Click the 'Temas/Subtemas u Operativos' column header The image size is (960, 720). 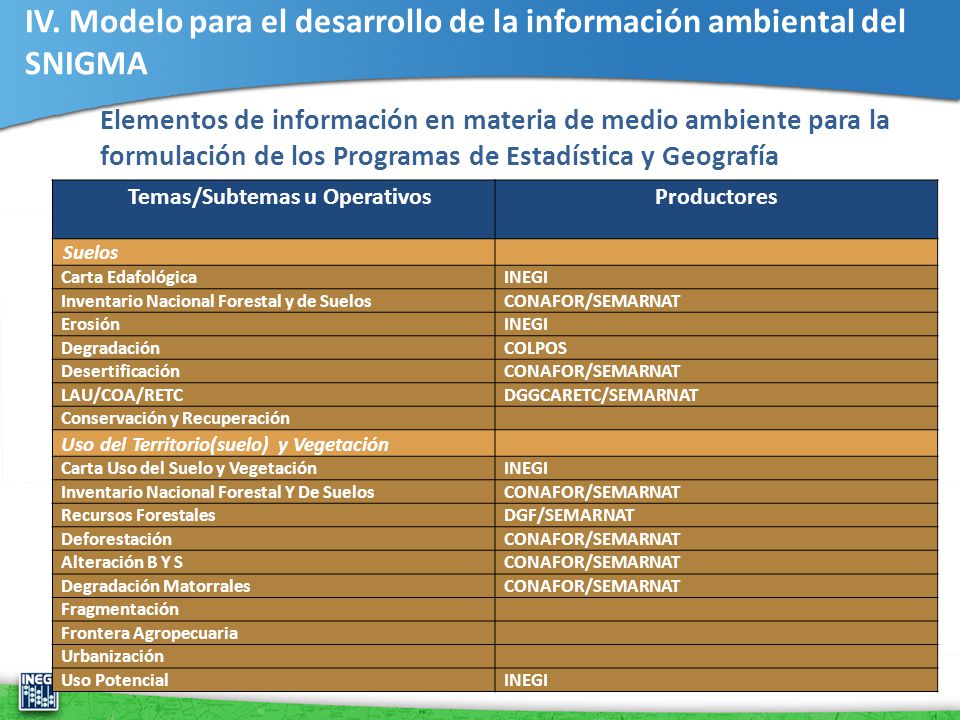pos(274,209)
